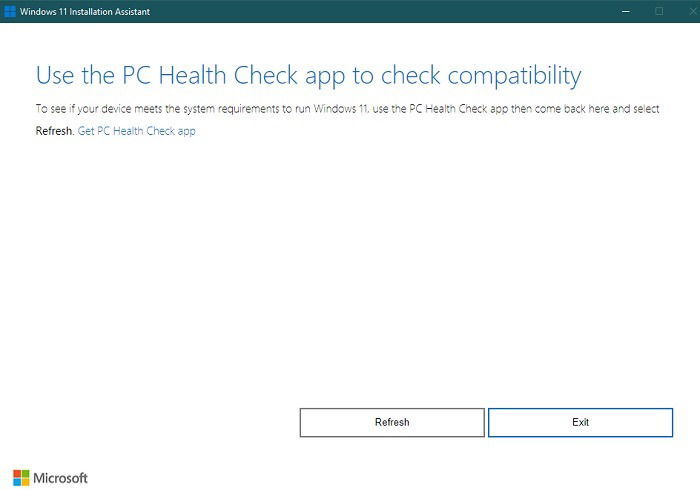Click the word 'app' in the blue heading
Viewport: 700px width, 490px height.
[325, 77]
